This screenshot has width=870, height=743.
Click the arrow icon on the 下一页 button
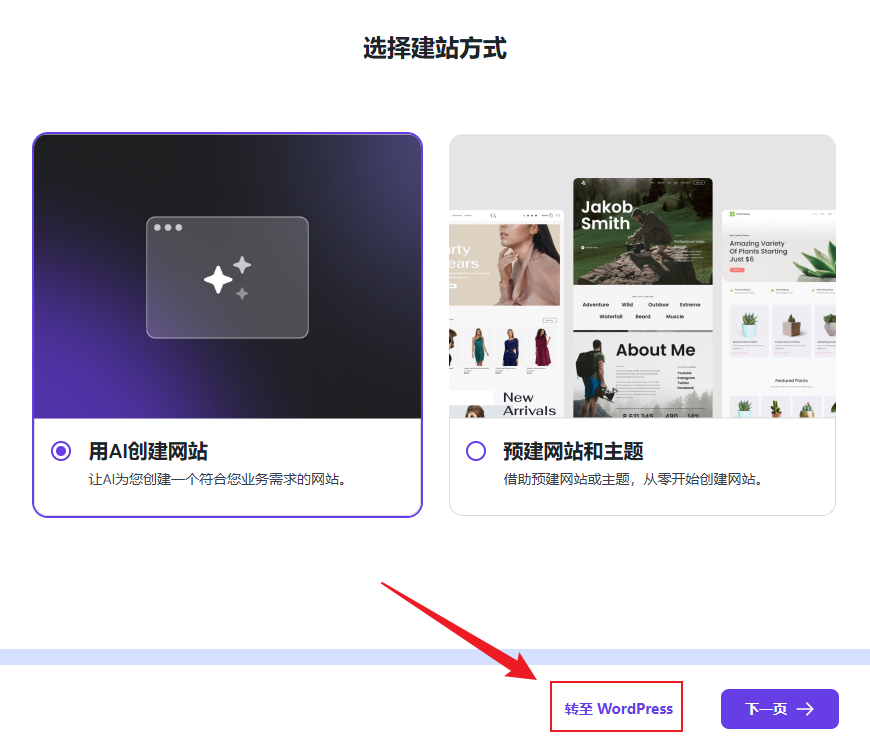coord(805,709)
